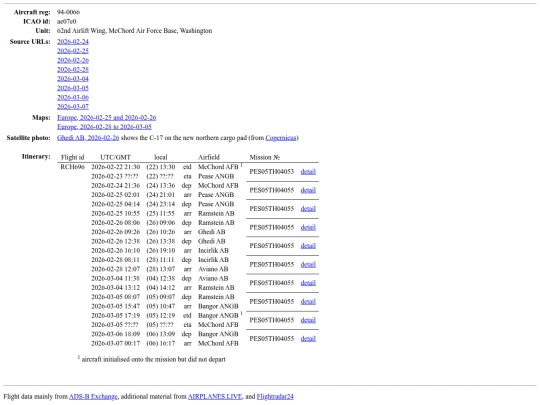Click the Source URLs label
Screen dimensions: 540x405
[x=30, y=42]
